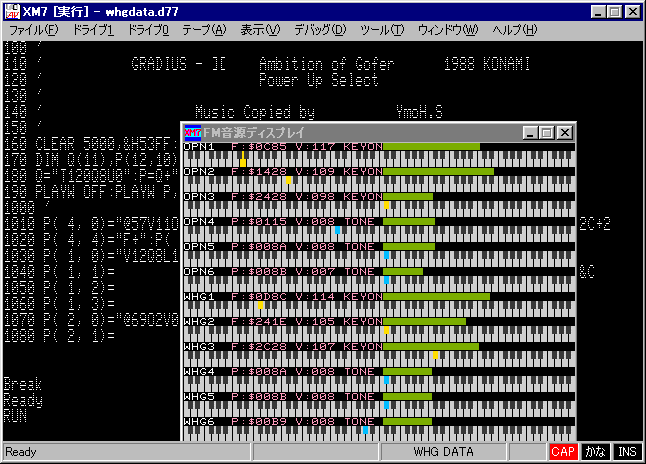
Task: Click the volume value V:098
Action: point(315,197)
